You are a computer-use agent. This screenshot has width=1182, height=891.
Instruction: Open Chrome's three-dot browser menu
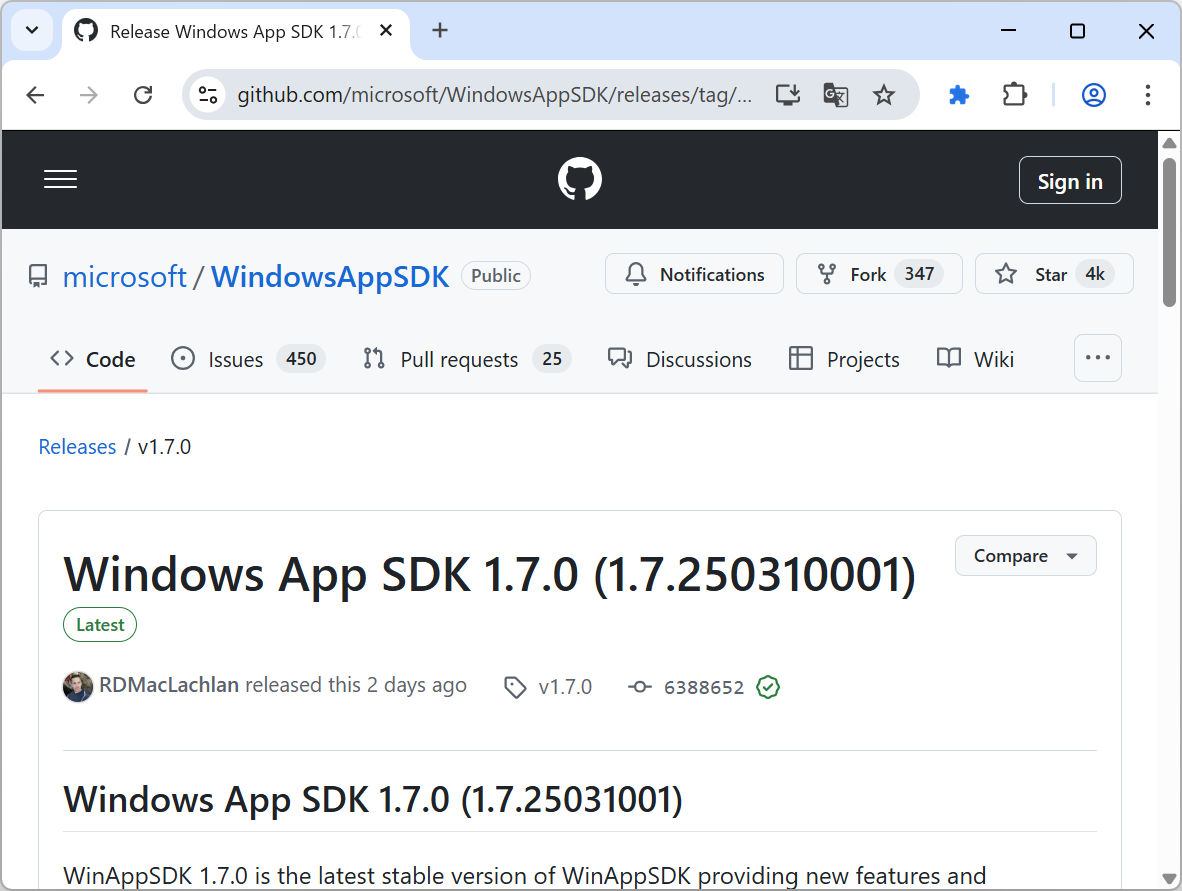[1147, 95]
